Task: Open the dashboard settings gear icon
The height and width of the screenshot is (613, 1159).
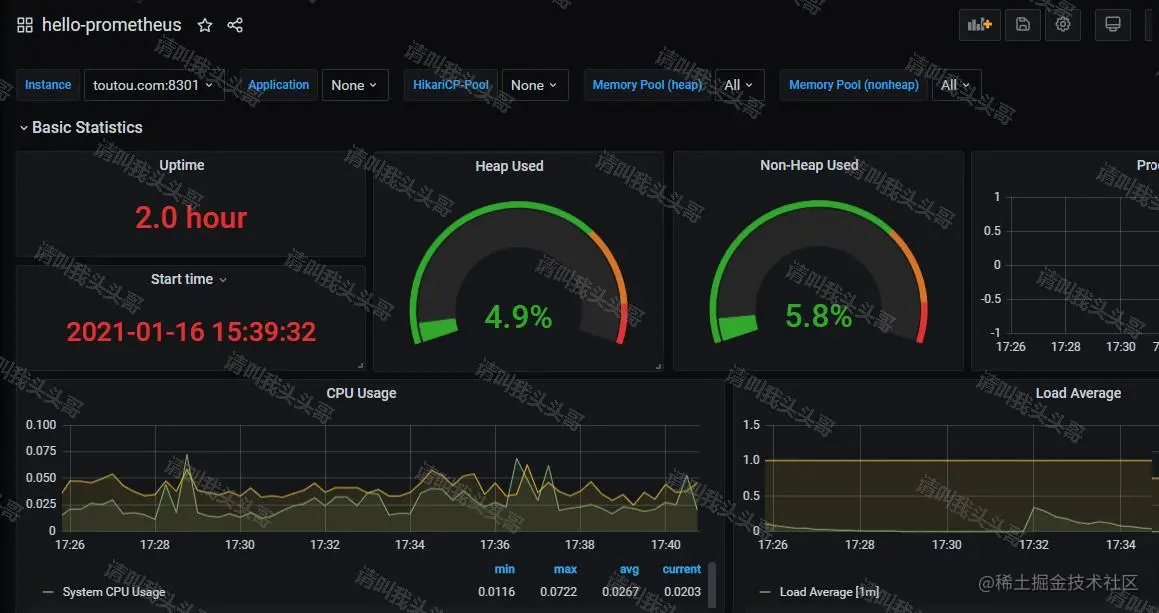Action: coord(1062,24)
